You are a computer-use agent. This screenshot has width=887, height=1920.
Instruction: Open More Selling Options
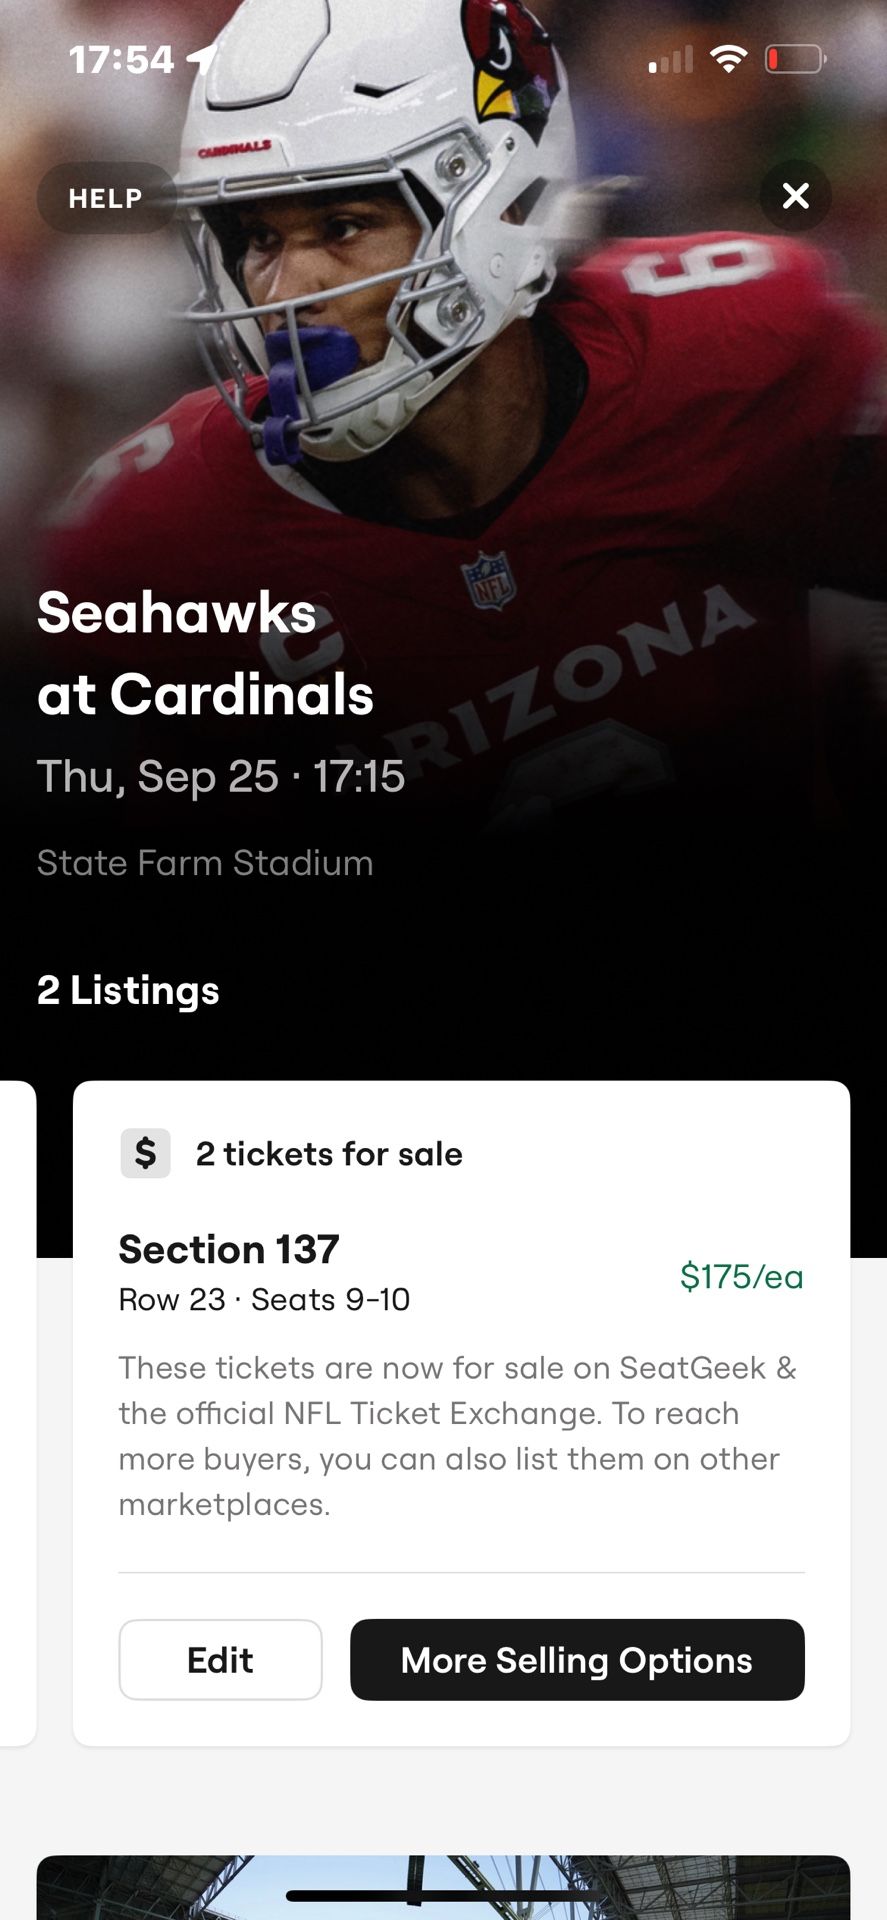point(577,1660)
